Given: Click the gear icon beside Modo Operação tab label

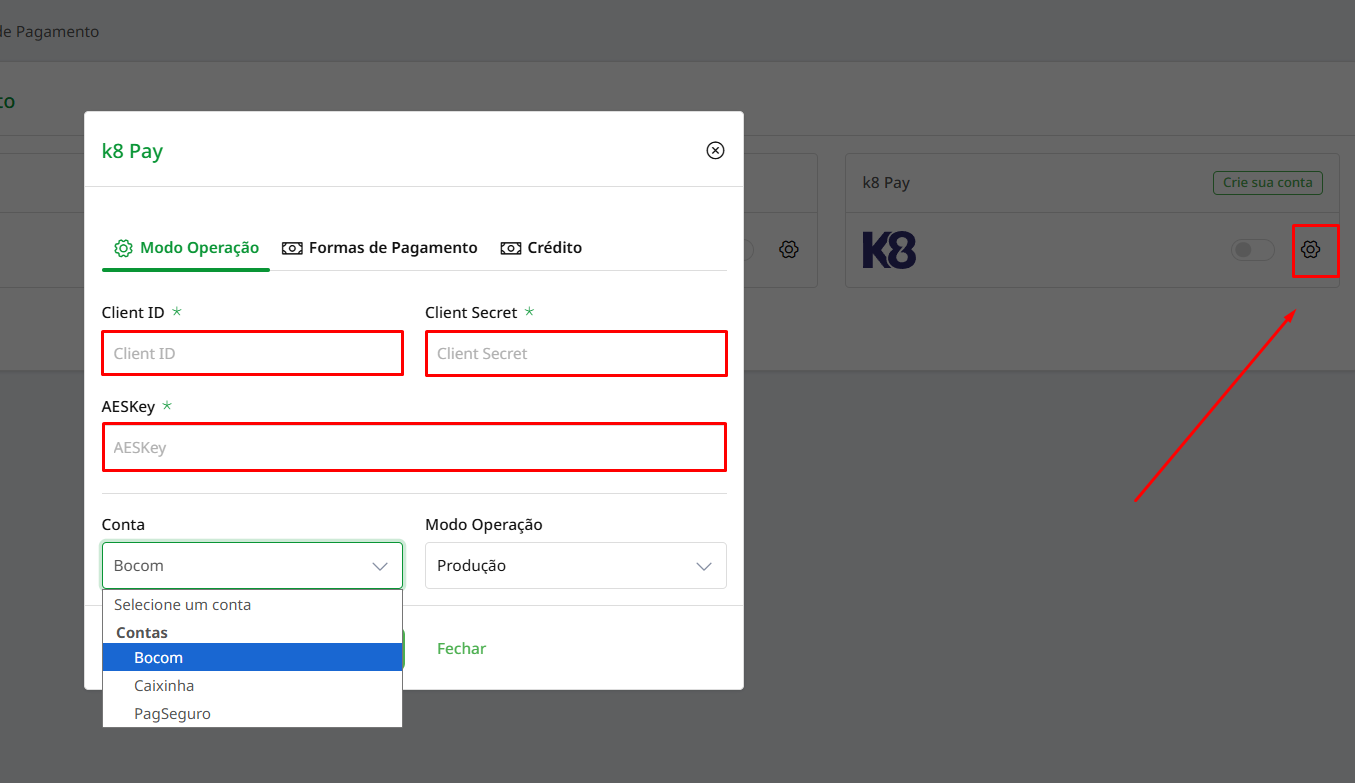Looking at the screenshot, I should click(123, 248).
